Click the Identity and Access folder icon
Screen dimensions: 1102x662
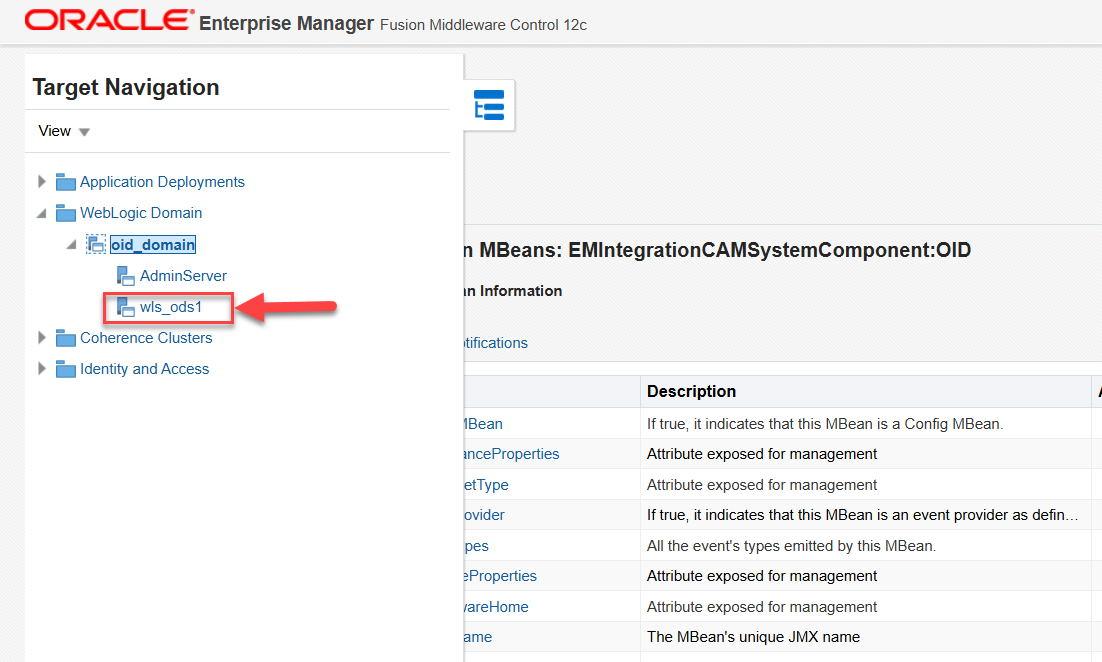66,369
